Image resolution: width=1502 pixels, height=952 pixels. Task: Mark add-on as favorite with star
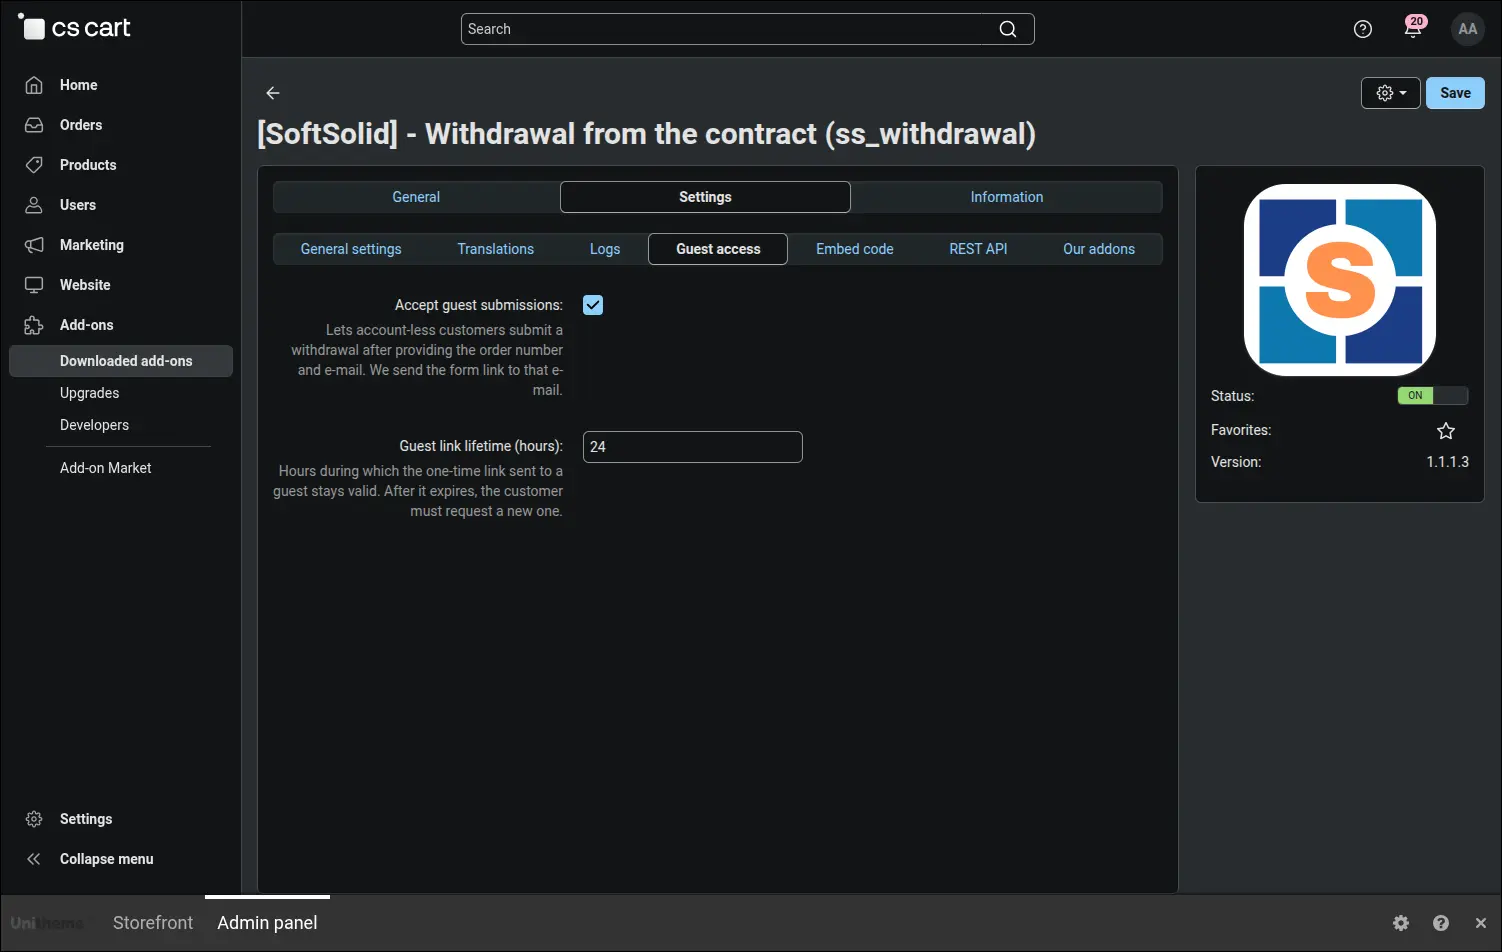(1446, 431)
